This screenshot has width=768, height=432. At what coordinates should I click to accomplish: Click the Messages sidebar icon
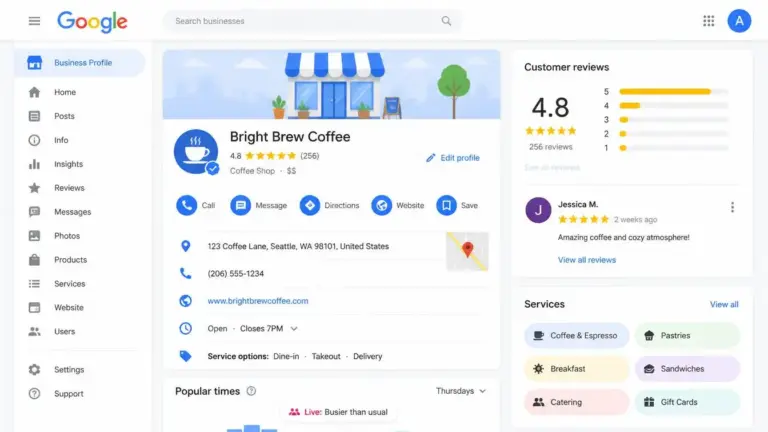(34, 212)
